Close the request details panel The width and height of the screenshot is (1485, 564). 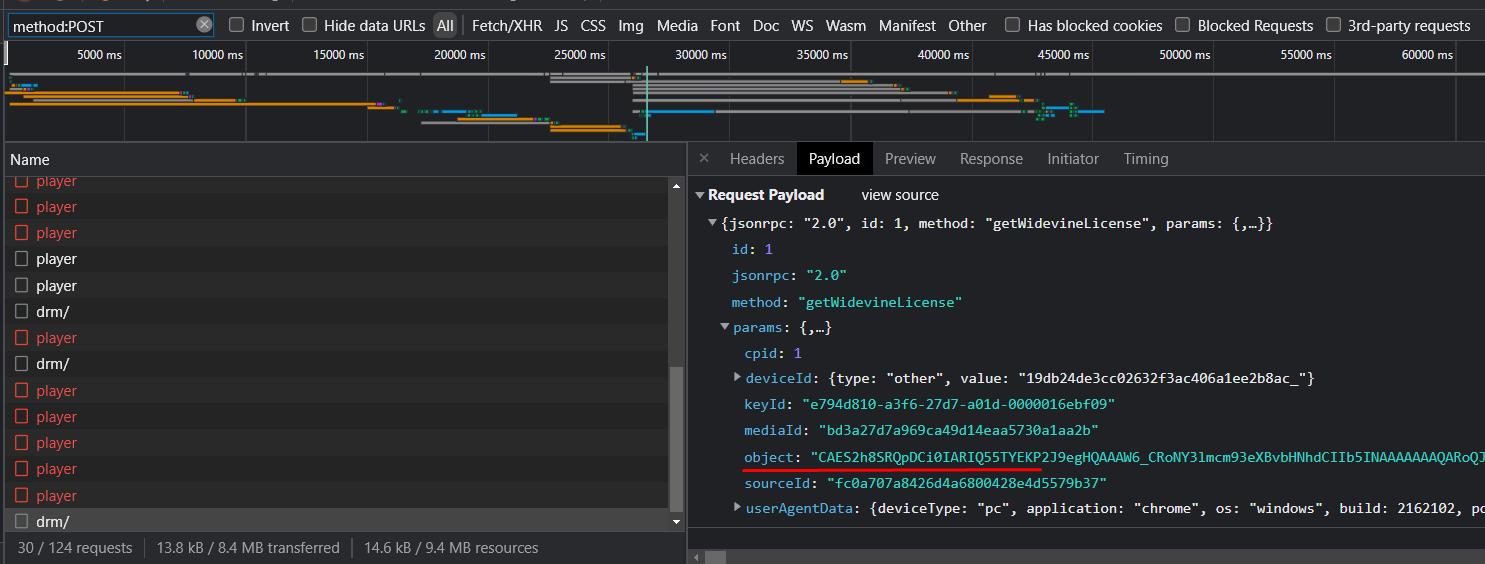click(704, 158)
